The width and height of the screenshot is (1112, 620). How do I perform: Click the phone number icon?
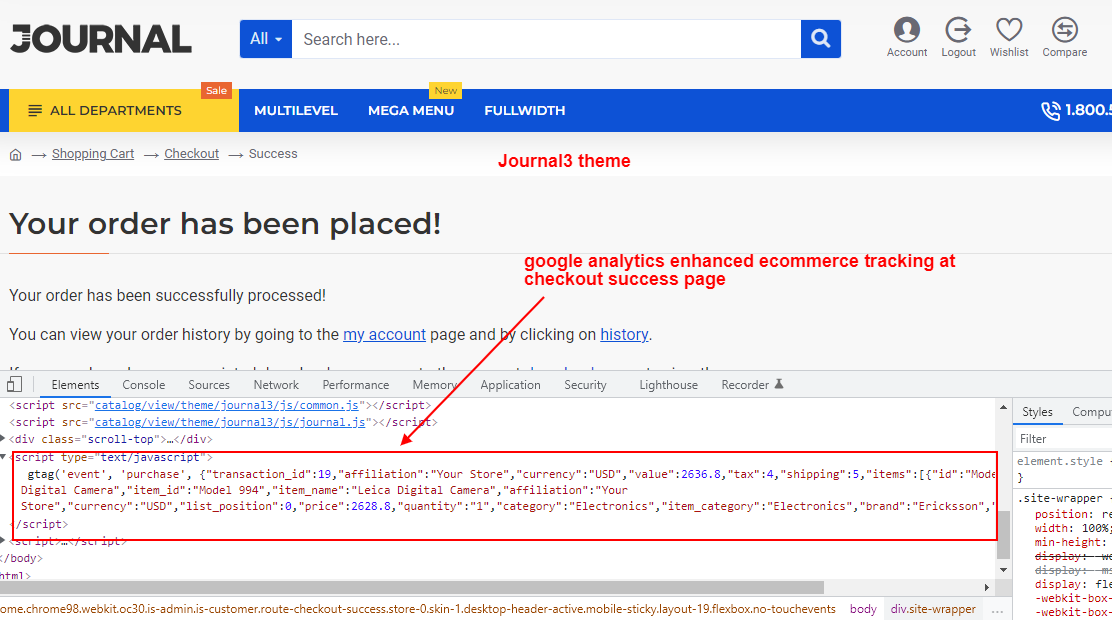[x=1050, y=111]
